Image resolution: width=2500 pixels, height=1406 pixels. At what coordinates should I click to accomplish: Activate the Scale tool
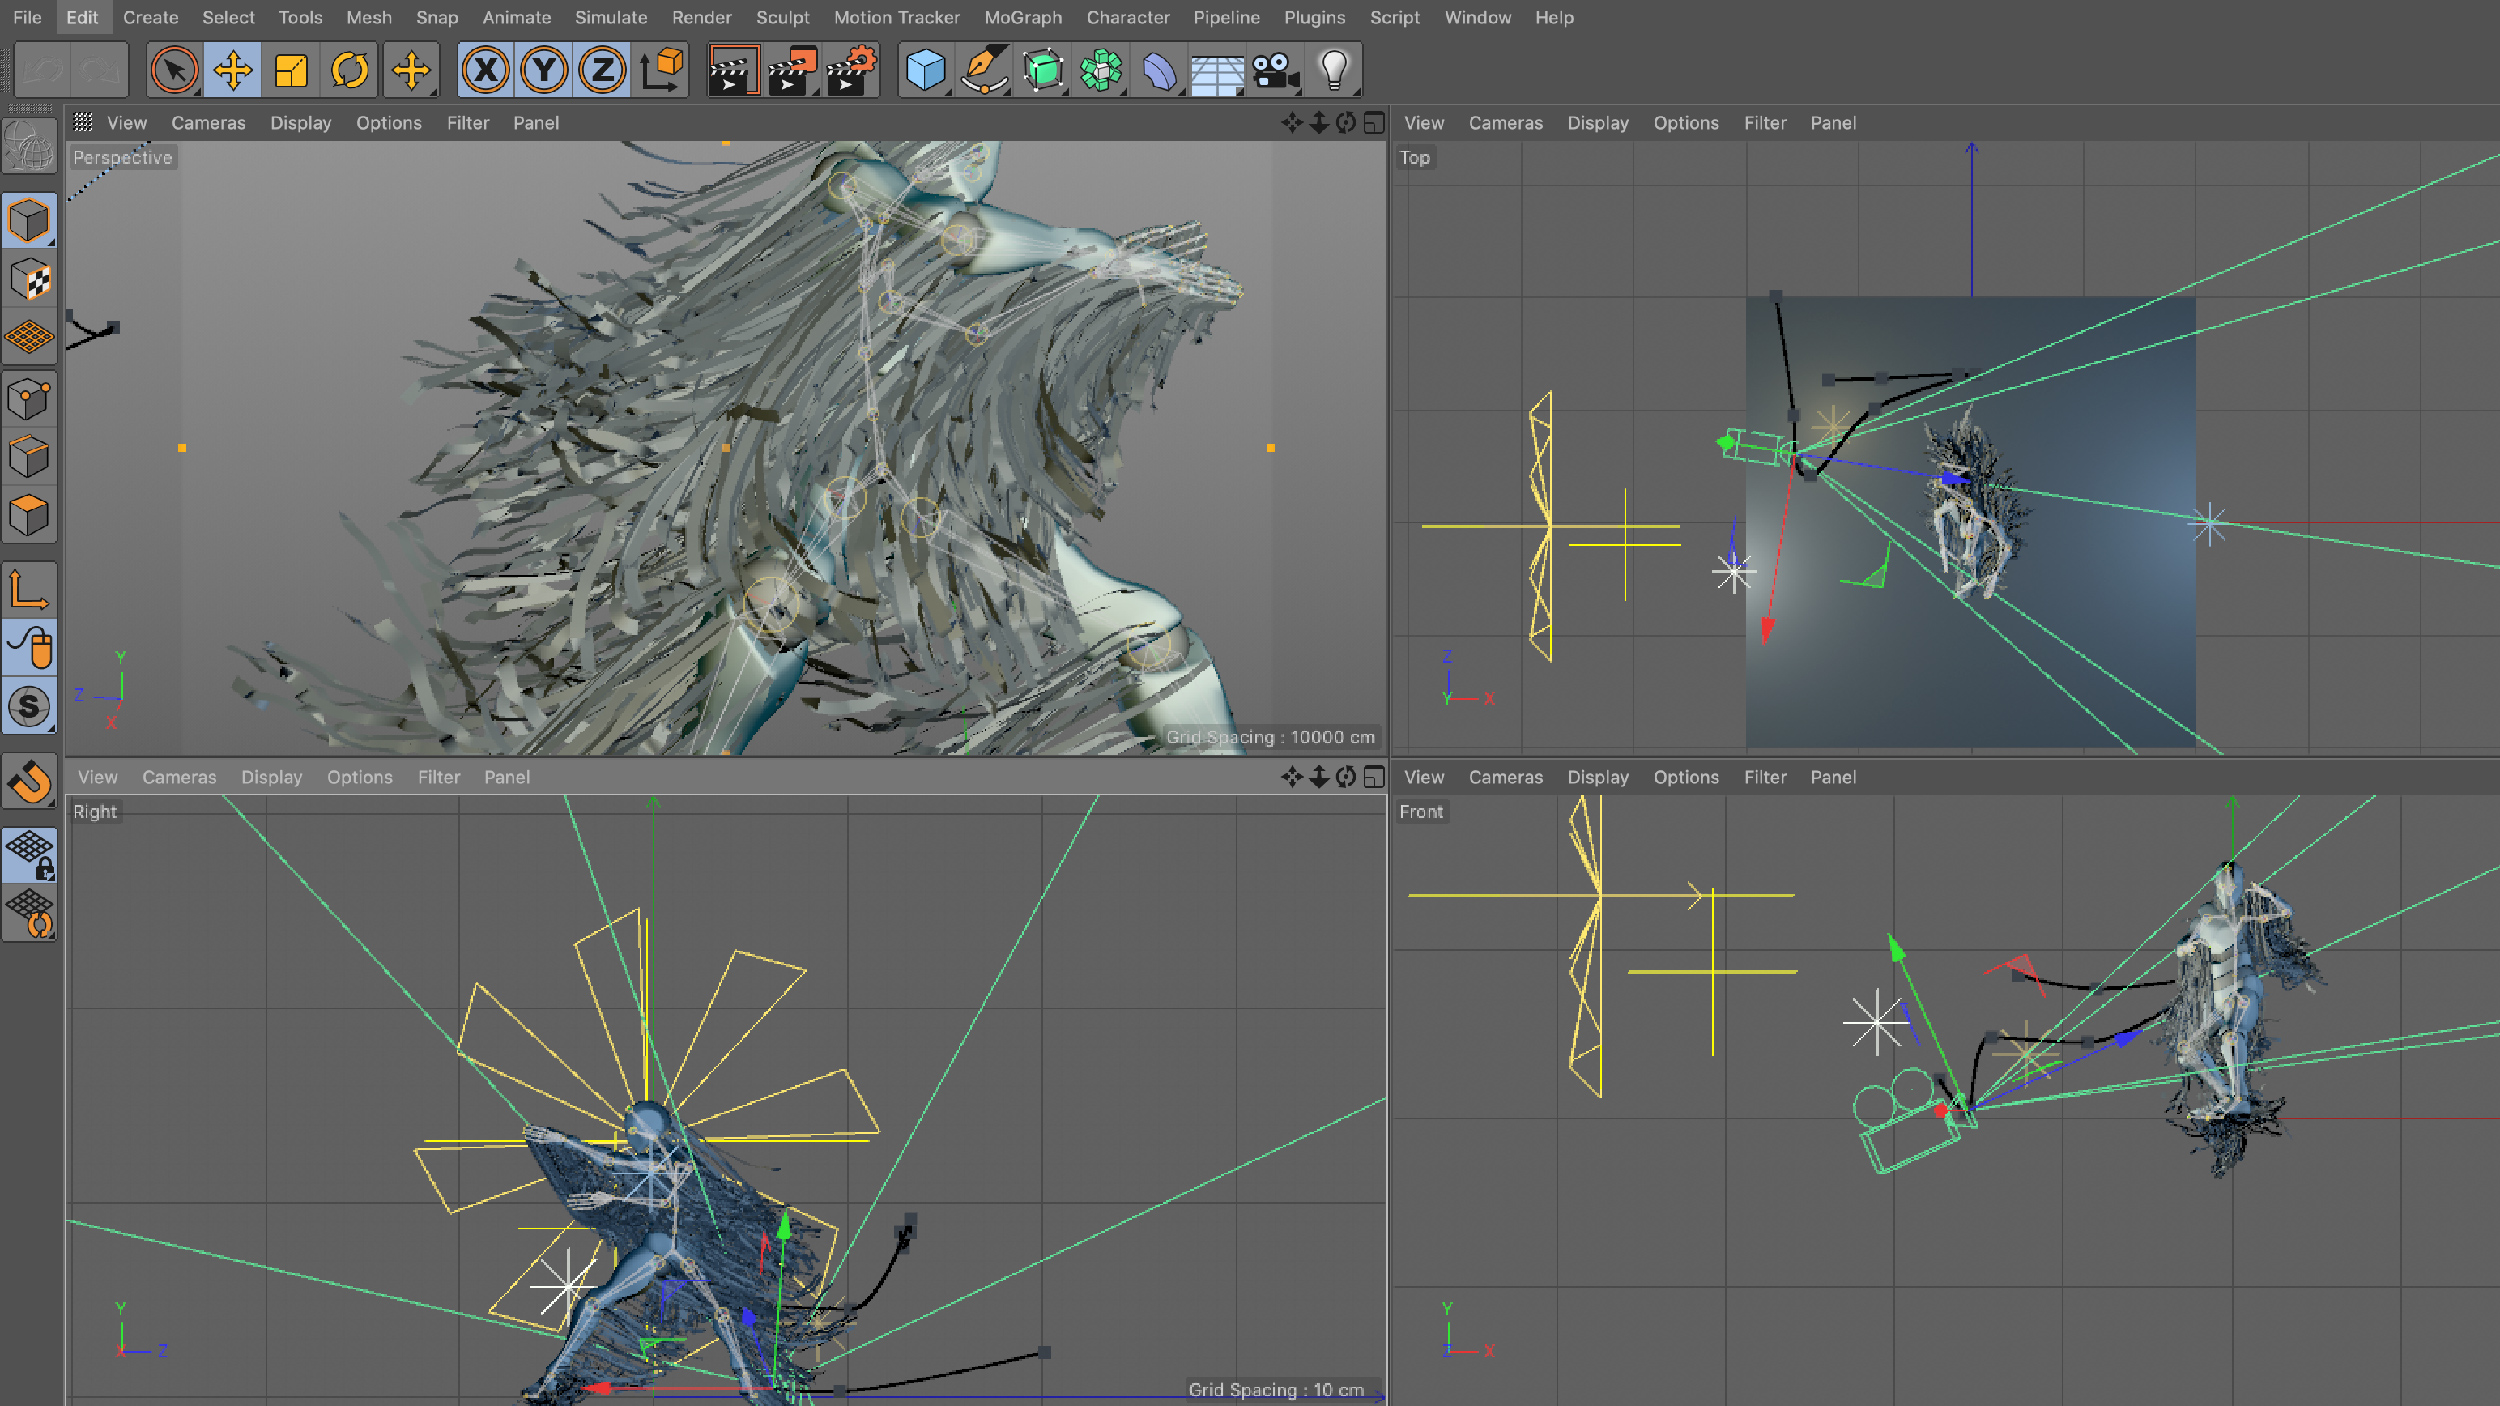point(291,70)
